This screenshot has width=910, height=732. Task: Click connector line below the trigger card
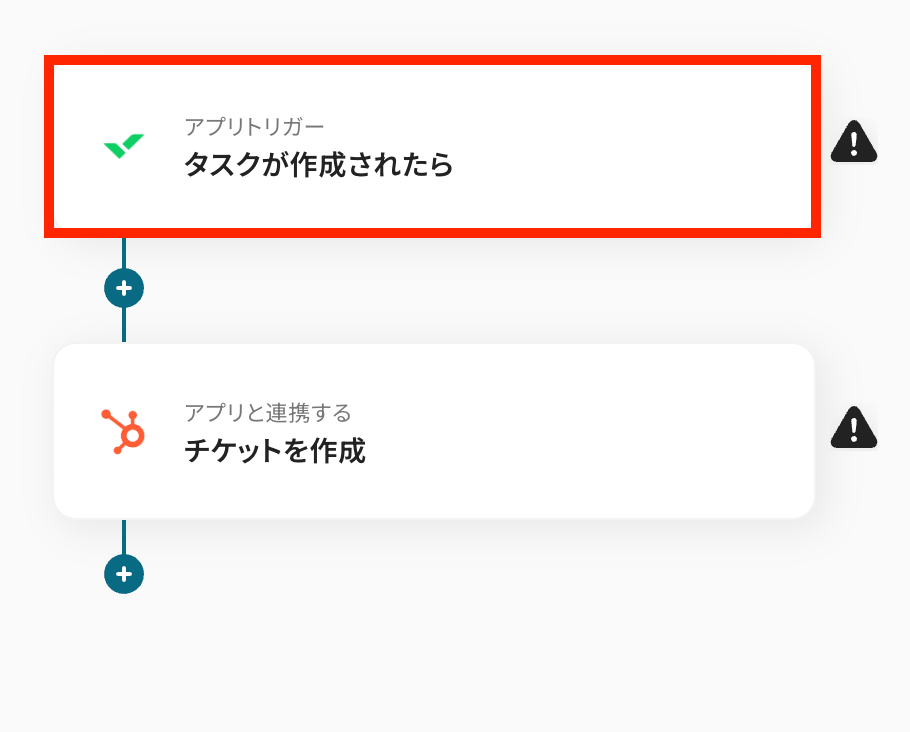coord(124,253)
